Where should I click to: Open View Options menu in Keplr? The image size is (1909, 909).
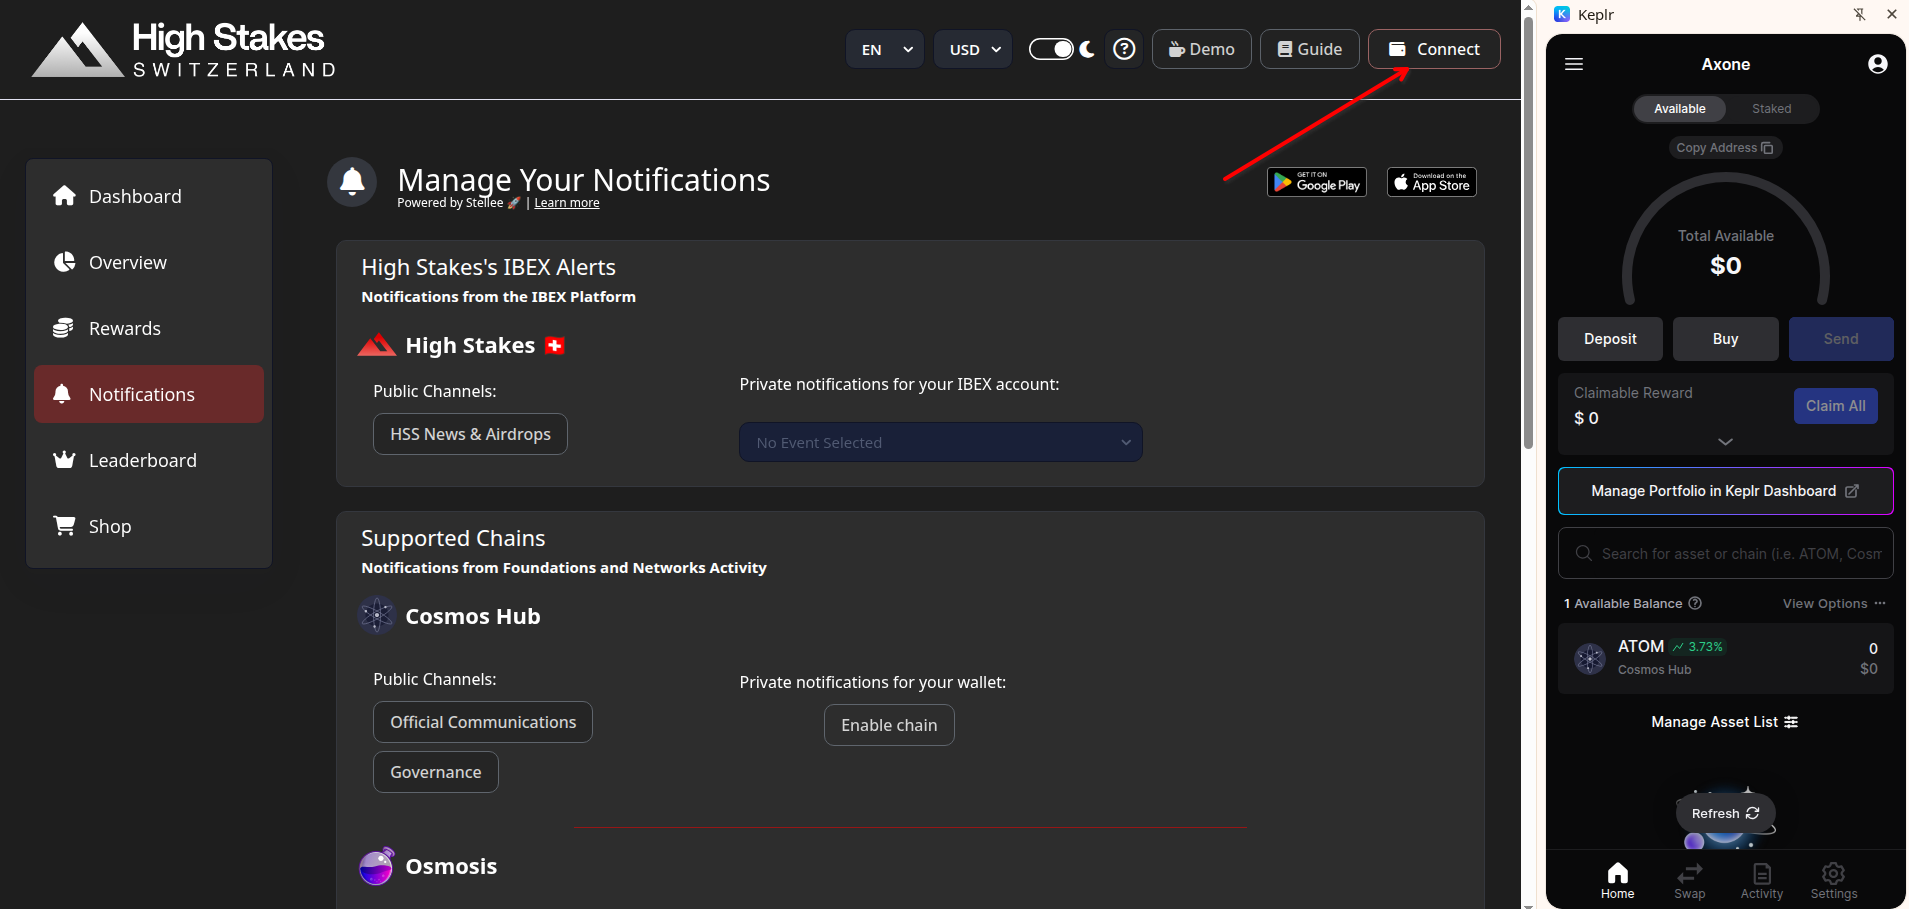pyautogui.click(x=1834, y=603)
